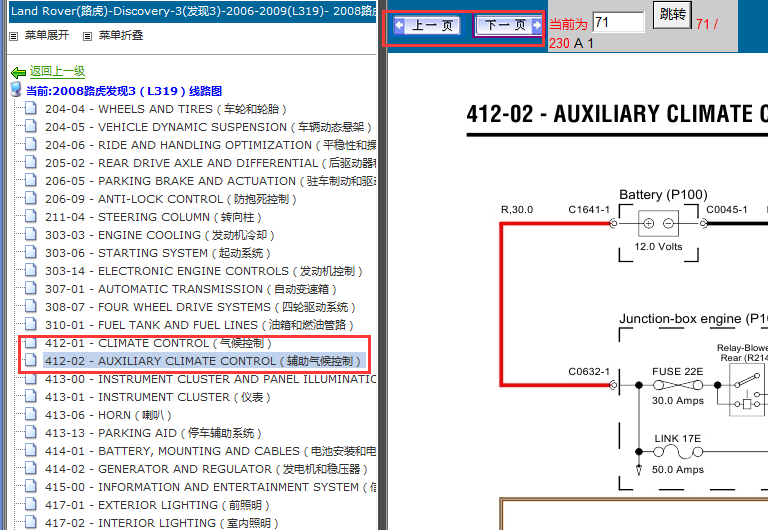
Task: Click the document icon for 204-04 row
Action: tap(30, 108)
